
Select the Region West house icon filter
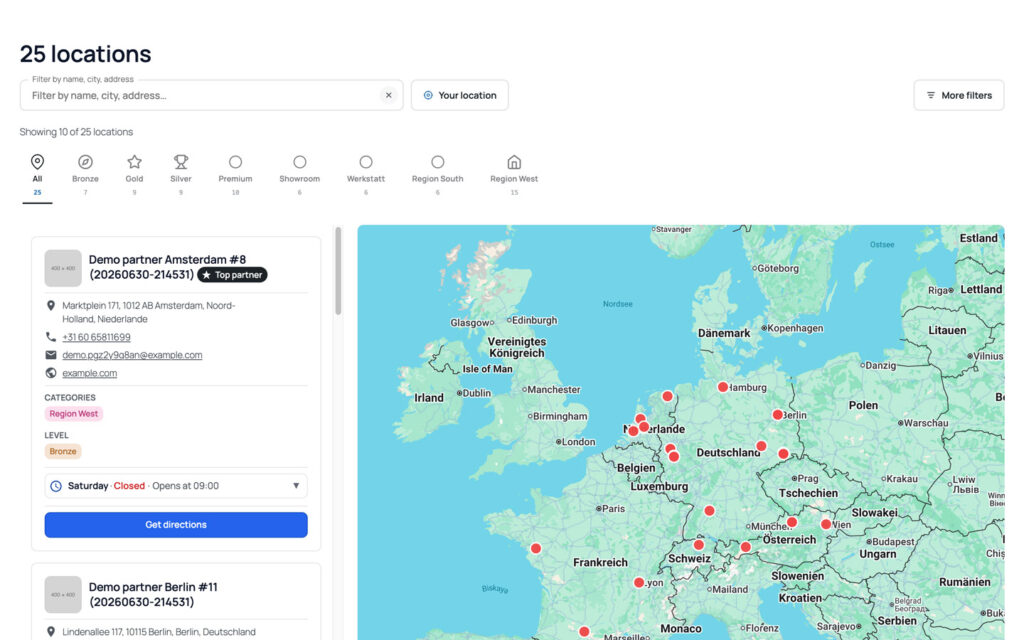[514, 162]
